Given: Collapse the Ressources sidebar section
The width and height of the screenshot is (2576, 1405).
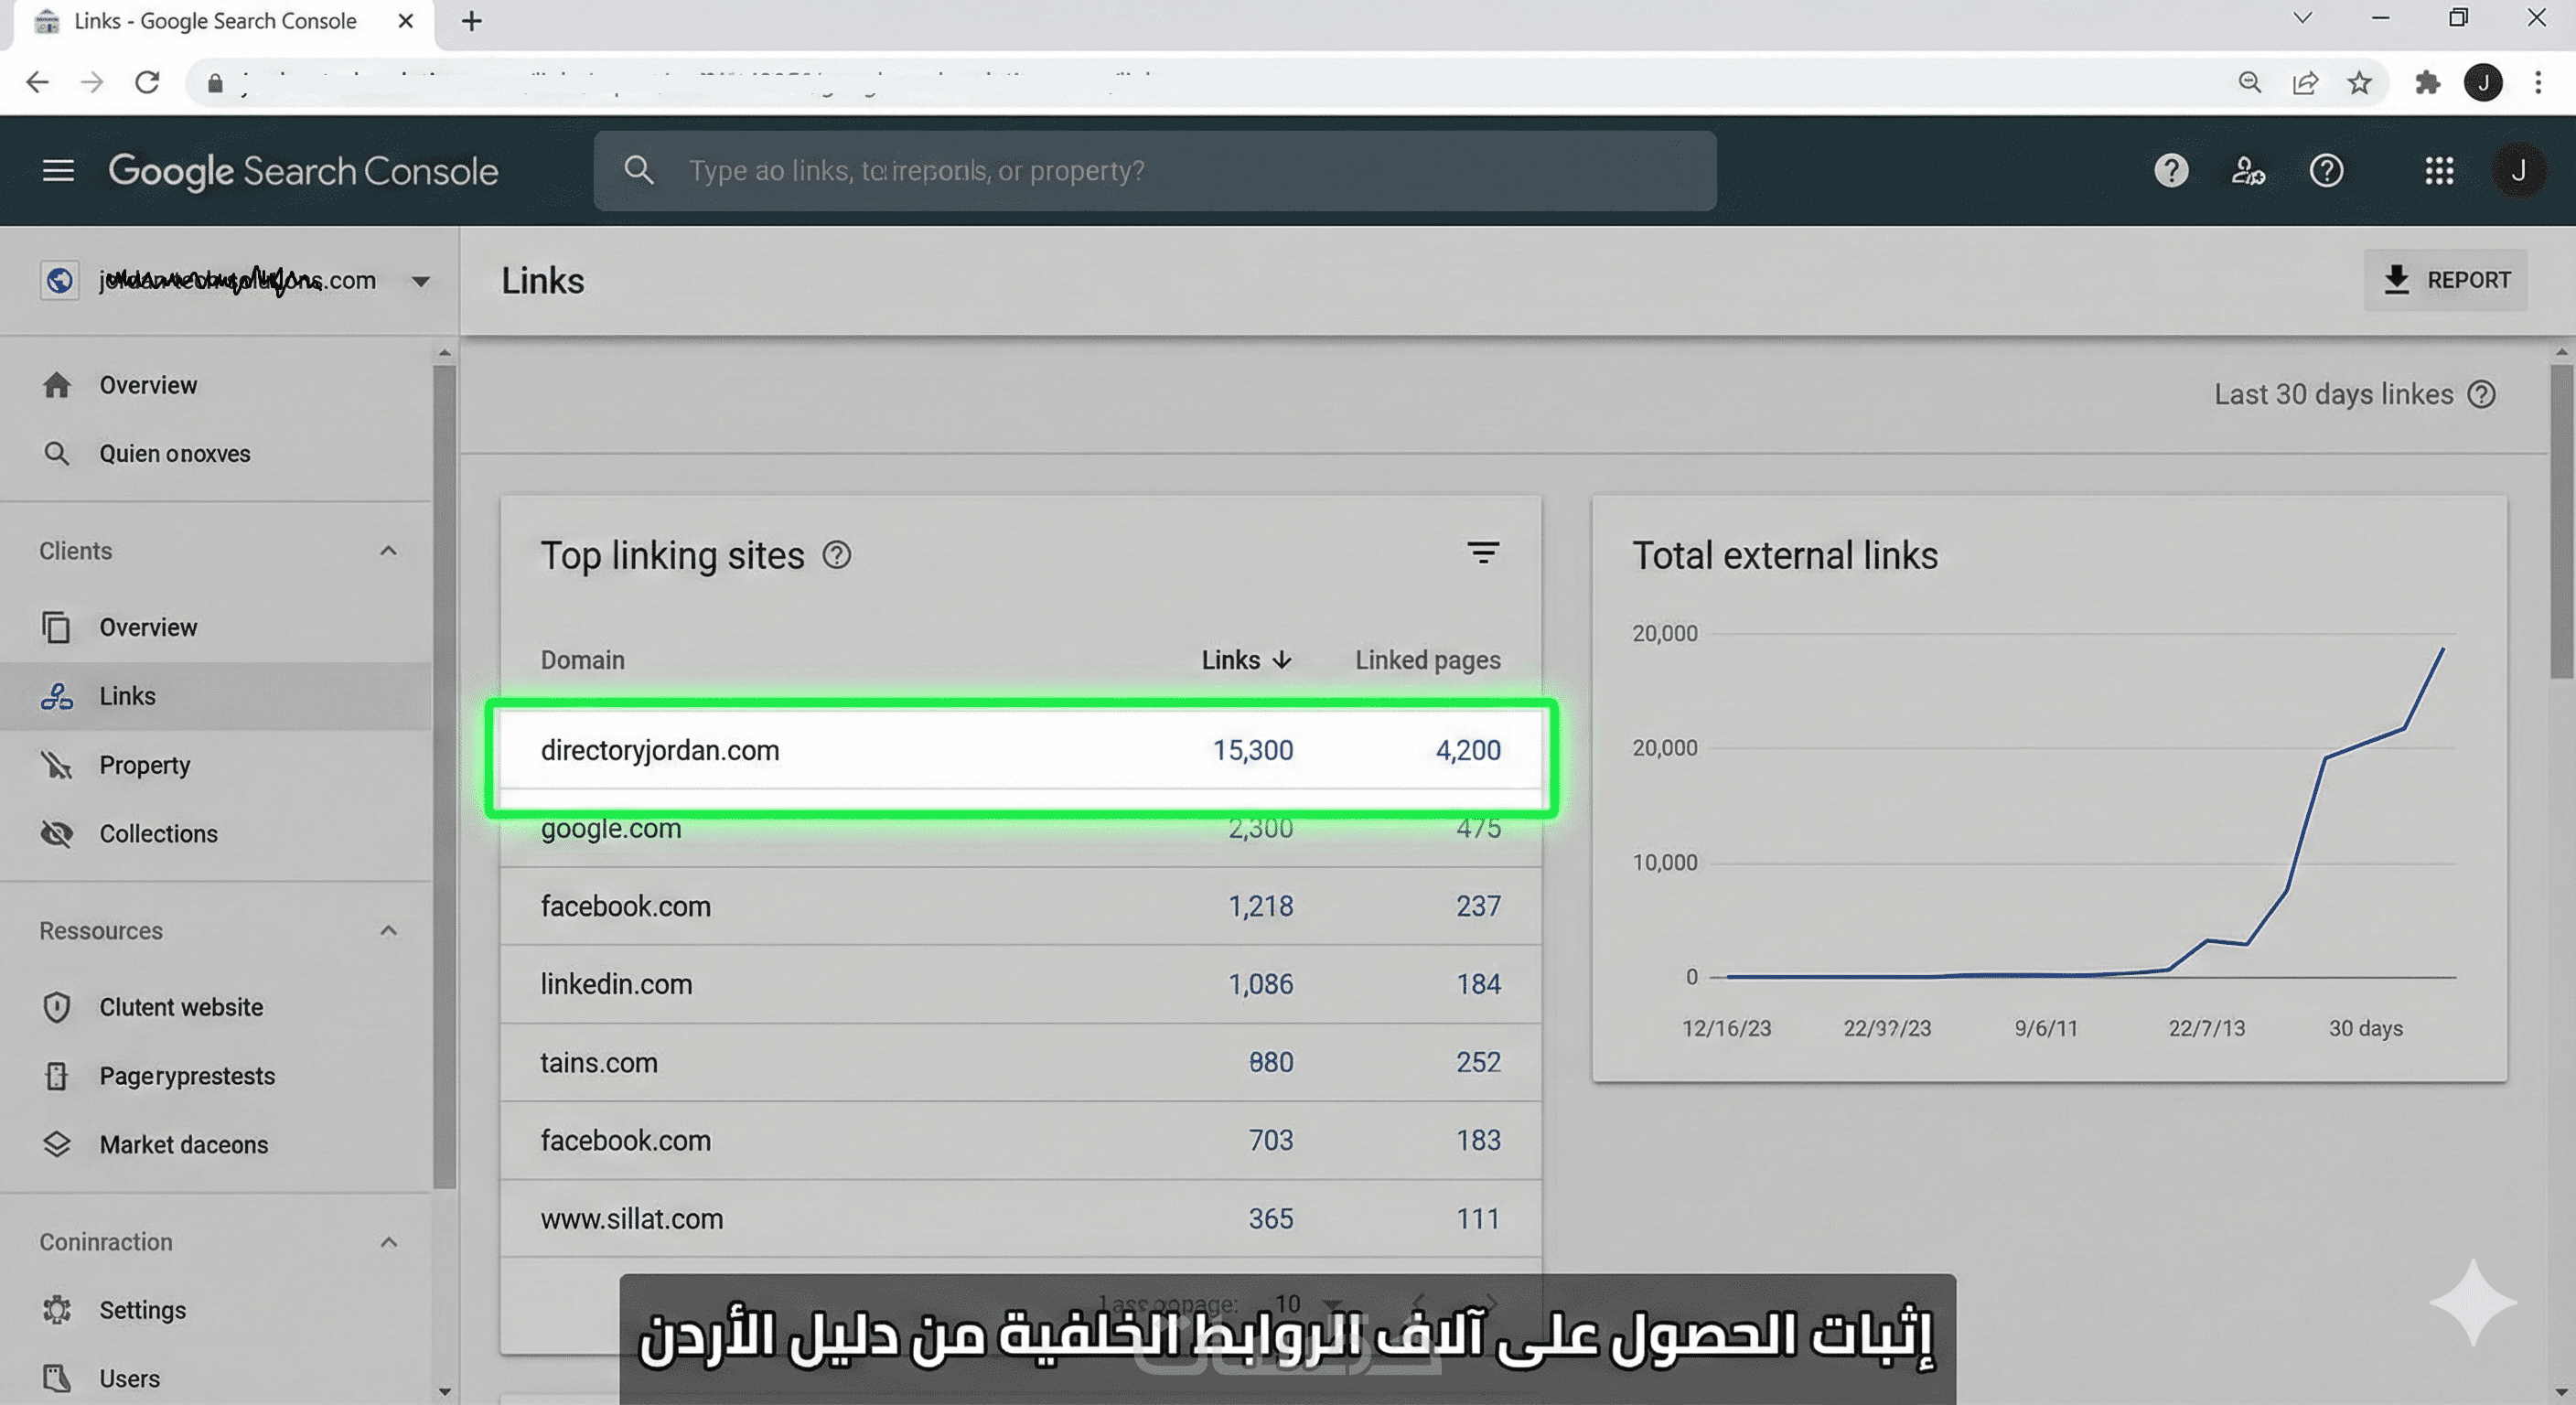Looking at the screenshot, I should (x=388, y=931).
